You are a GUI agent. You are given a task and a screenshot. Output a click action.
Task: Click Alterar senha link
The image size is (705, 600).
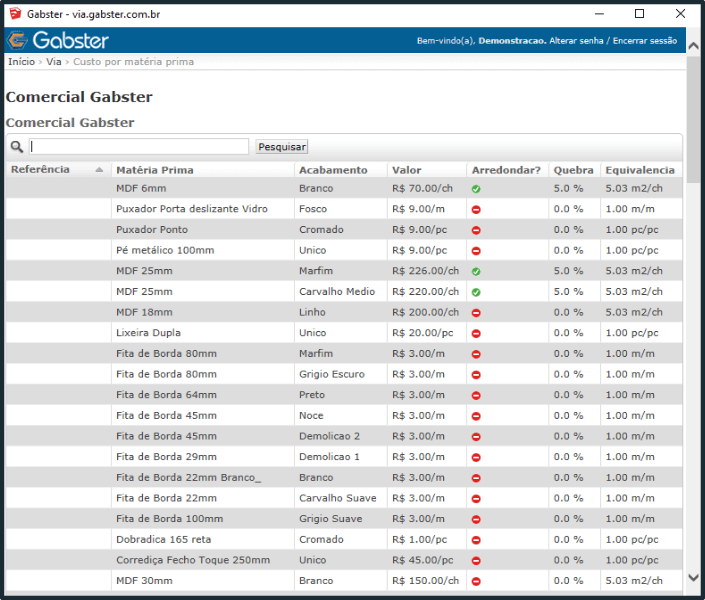tap(576, 40)
